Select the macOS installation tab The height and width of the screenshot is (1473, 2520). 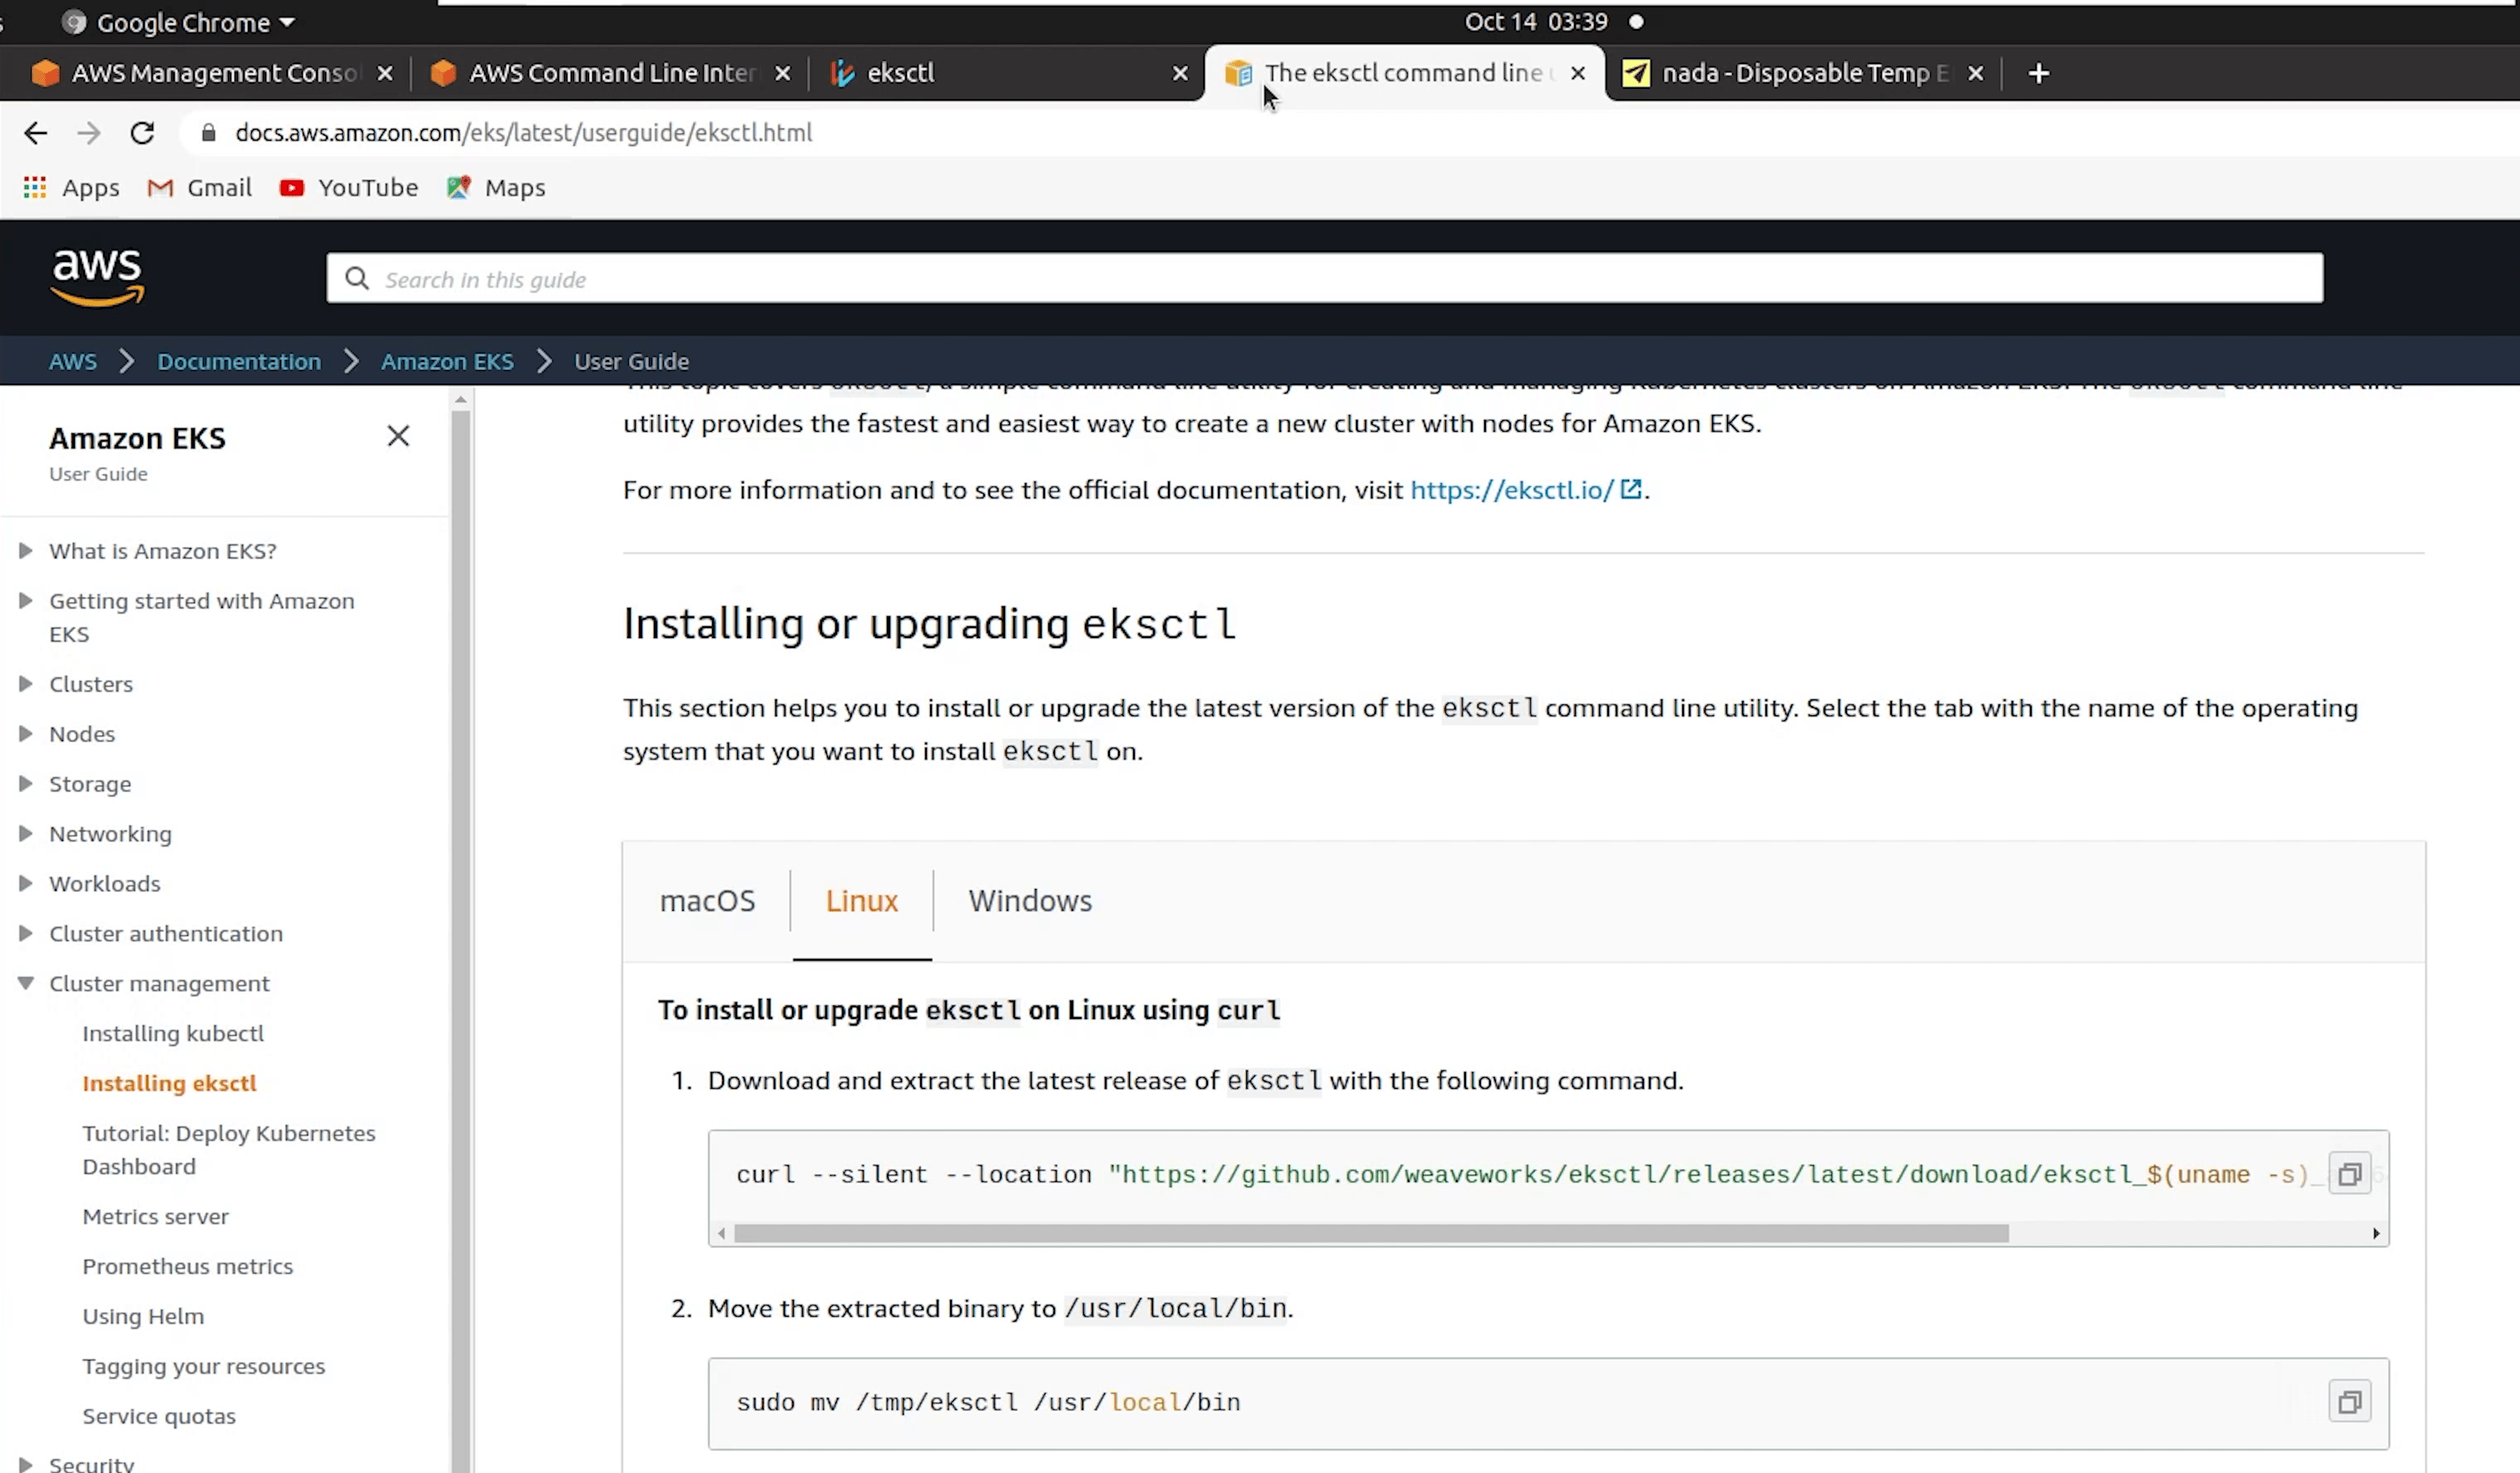(x=706, y=900)
